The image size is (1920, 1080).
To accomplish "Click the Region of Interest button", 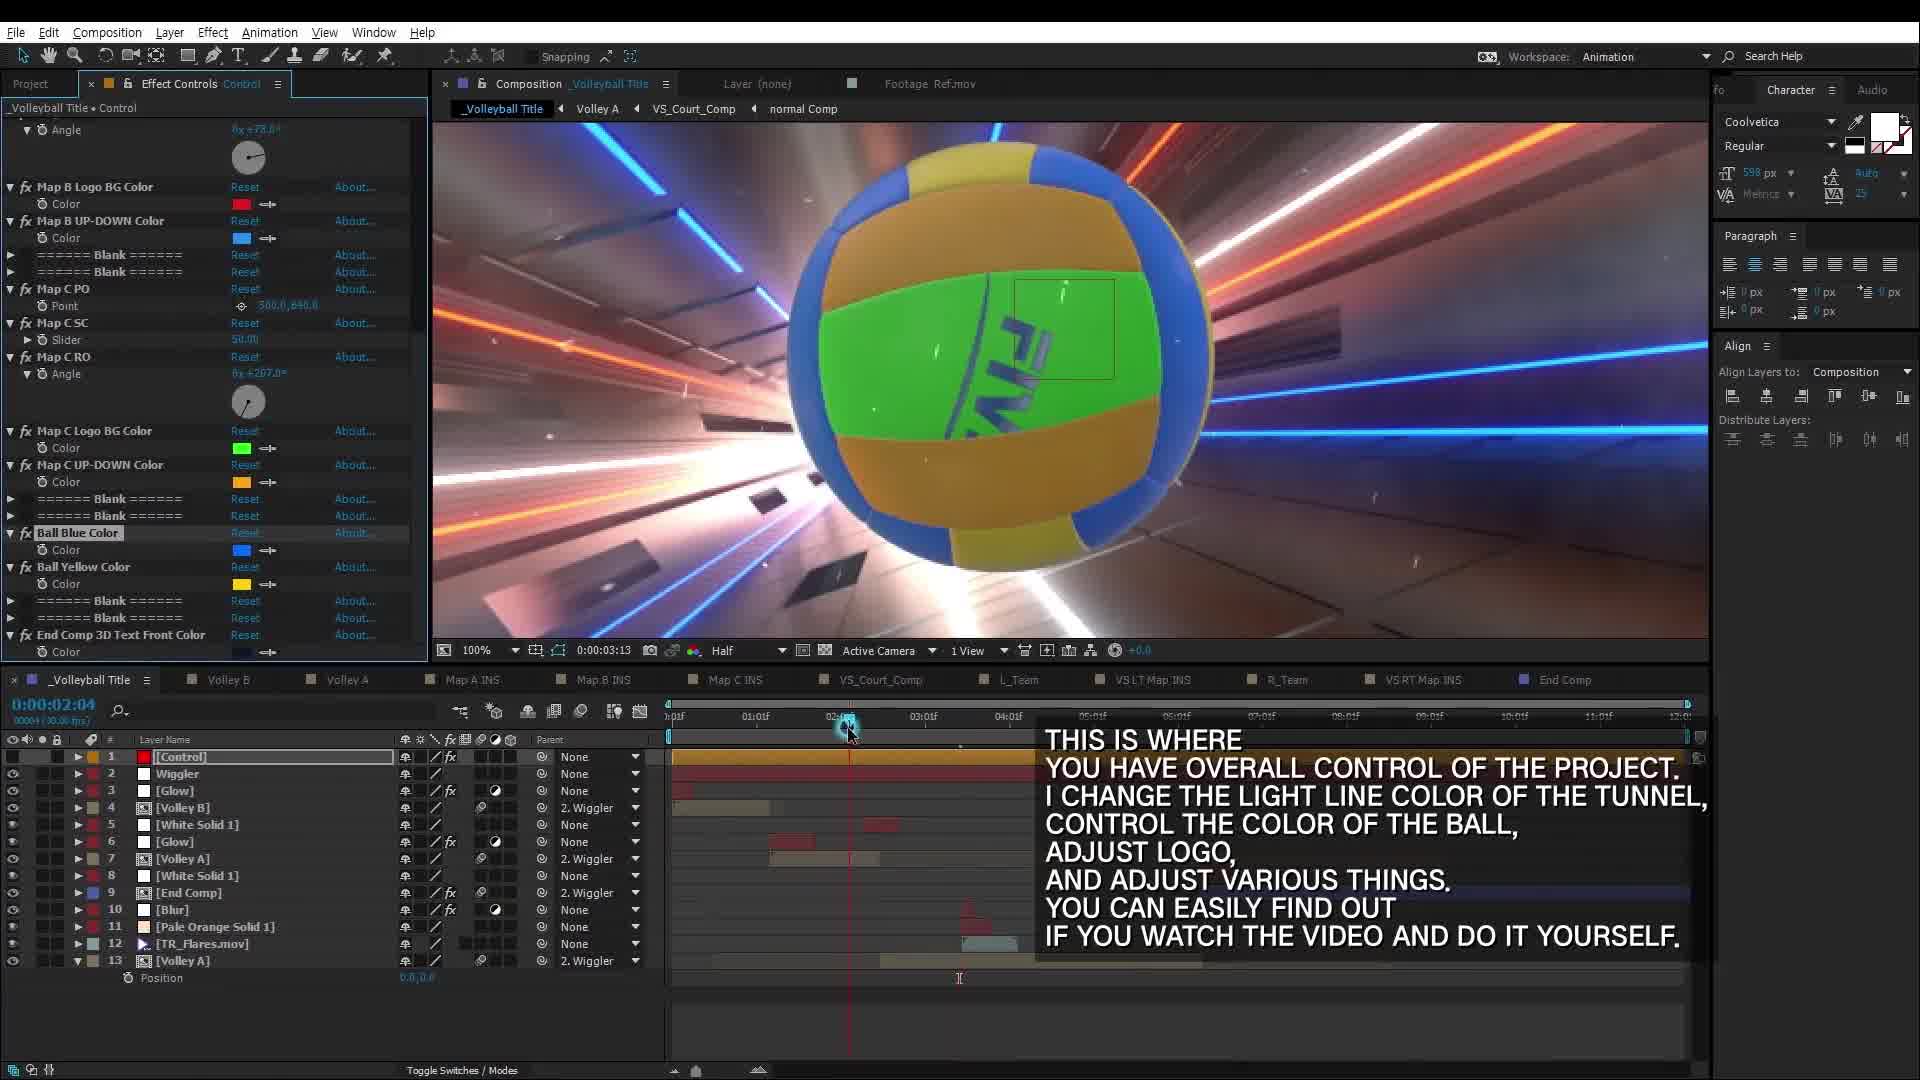I will (802, 650).
